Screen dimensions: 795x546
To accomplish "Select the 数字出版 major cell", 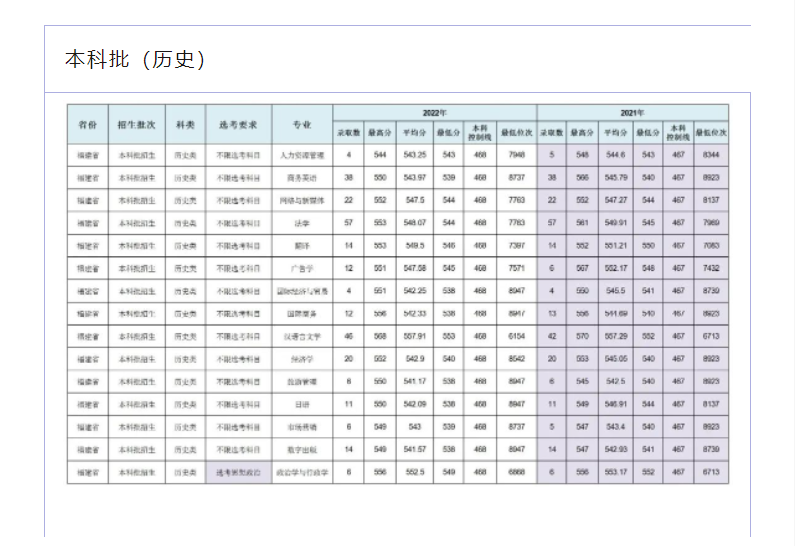I will coord(302,449).
